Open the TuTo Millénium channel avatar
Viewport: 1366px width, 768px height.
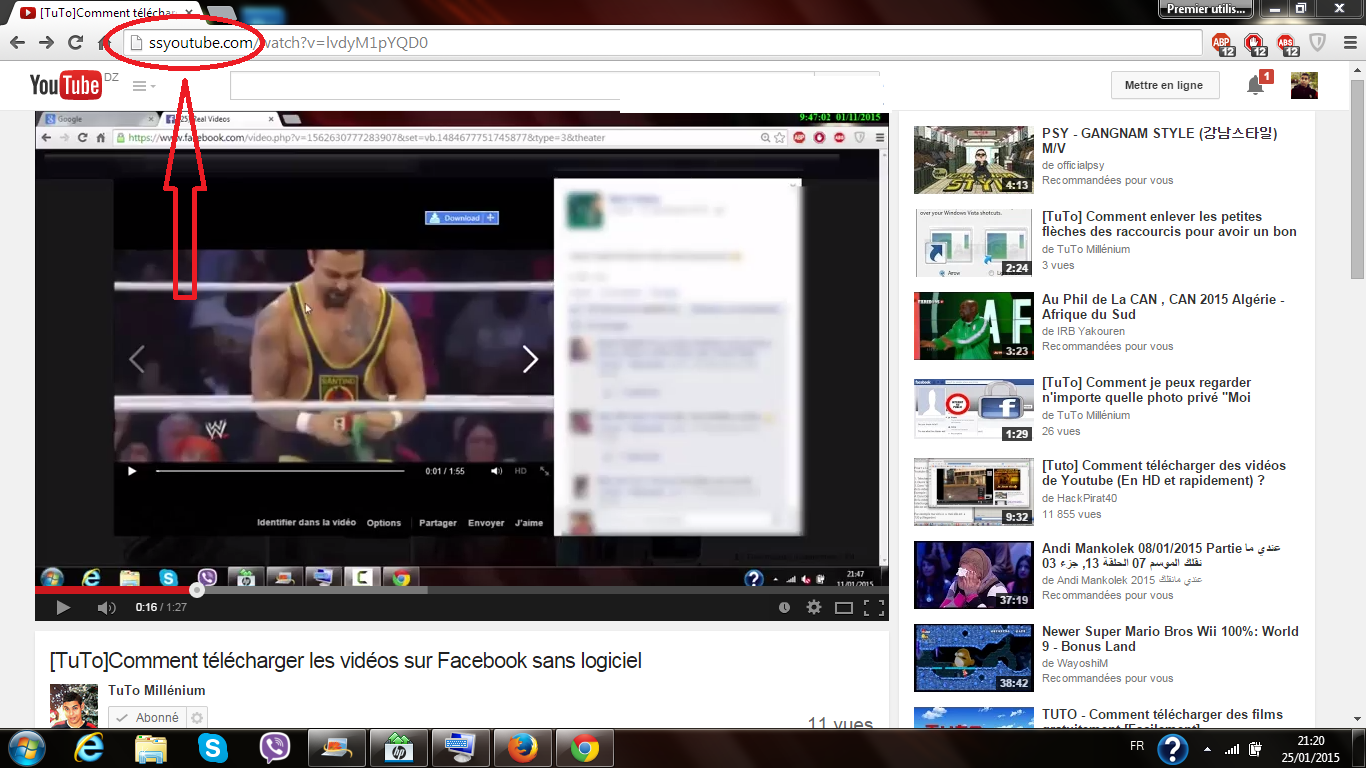click(x=74, y=706)
